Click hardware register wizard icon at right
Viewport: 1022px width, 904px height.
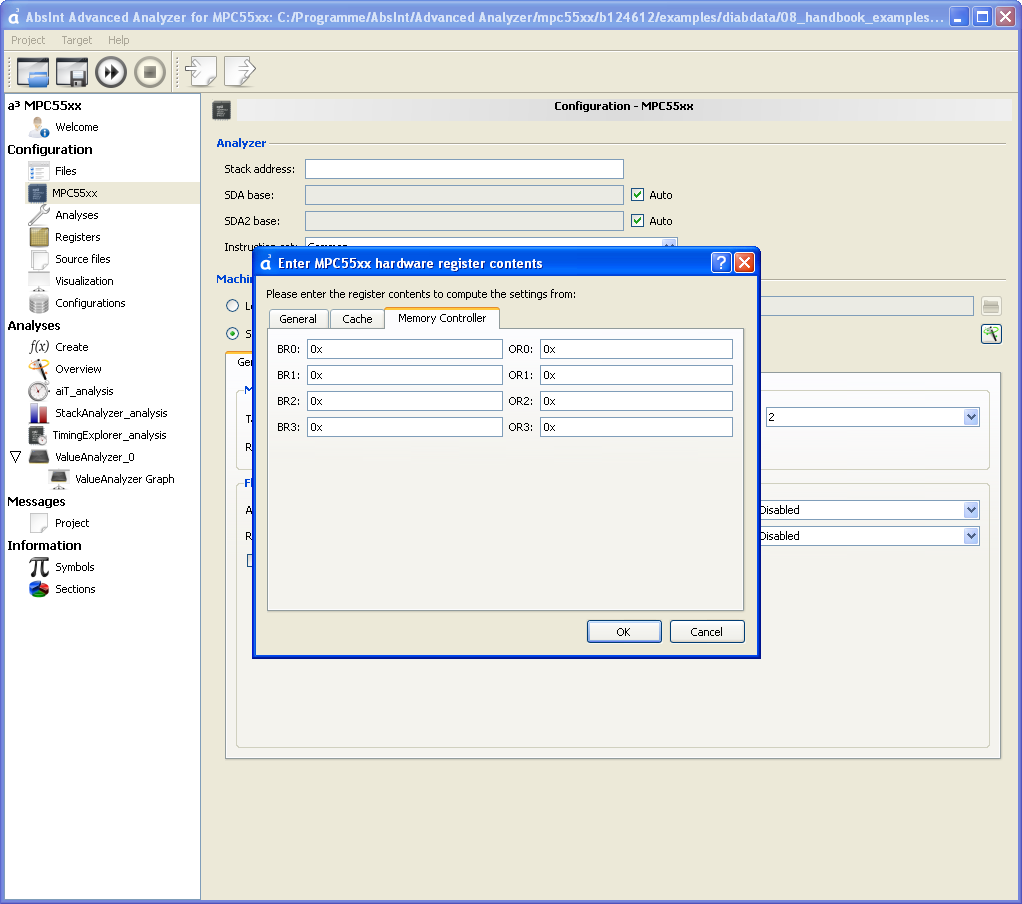pyautogui.click(x=991, y=334)
